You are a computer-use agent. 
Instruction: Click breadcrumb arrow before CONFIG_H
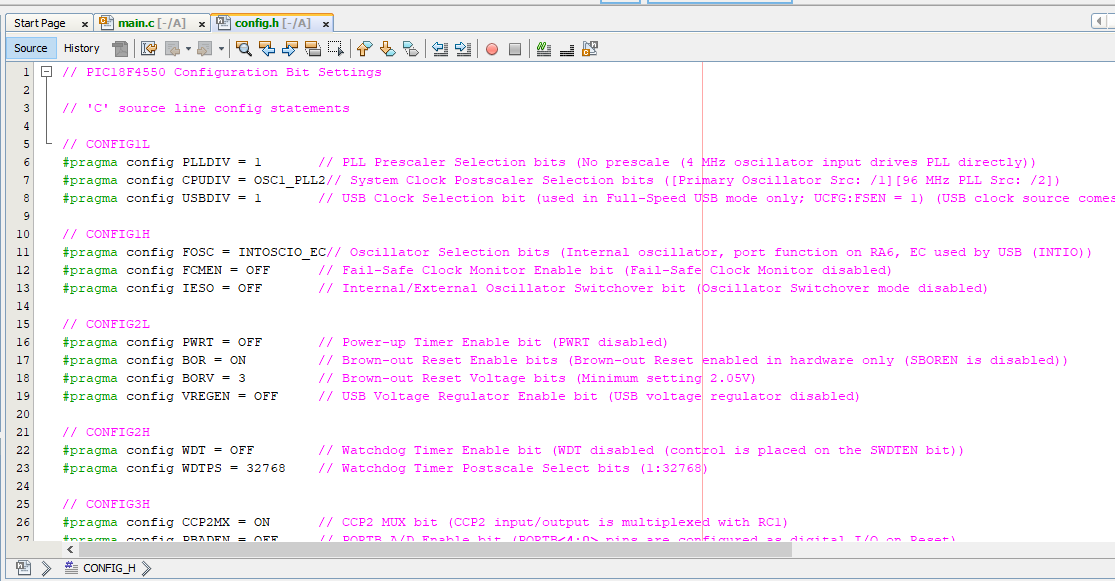click(46, 568)
